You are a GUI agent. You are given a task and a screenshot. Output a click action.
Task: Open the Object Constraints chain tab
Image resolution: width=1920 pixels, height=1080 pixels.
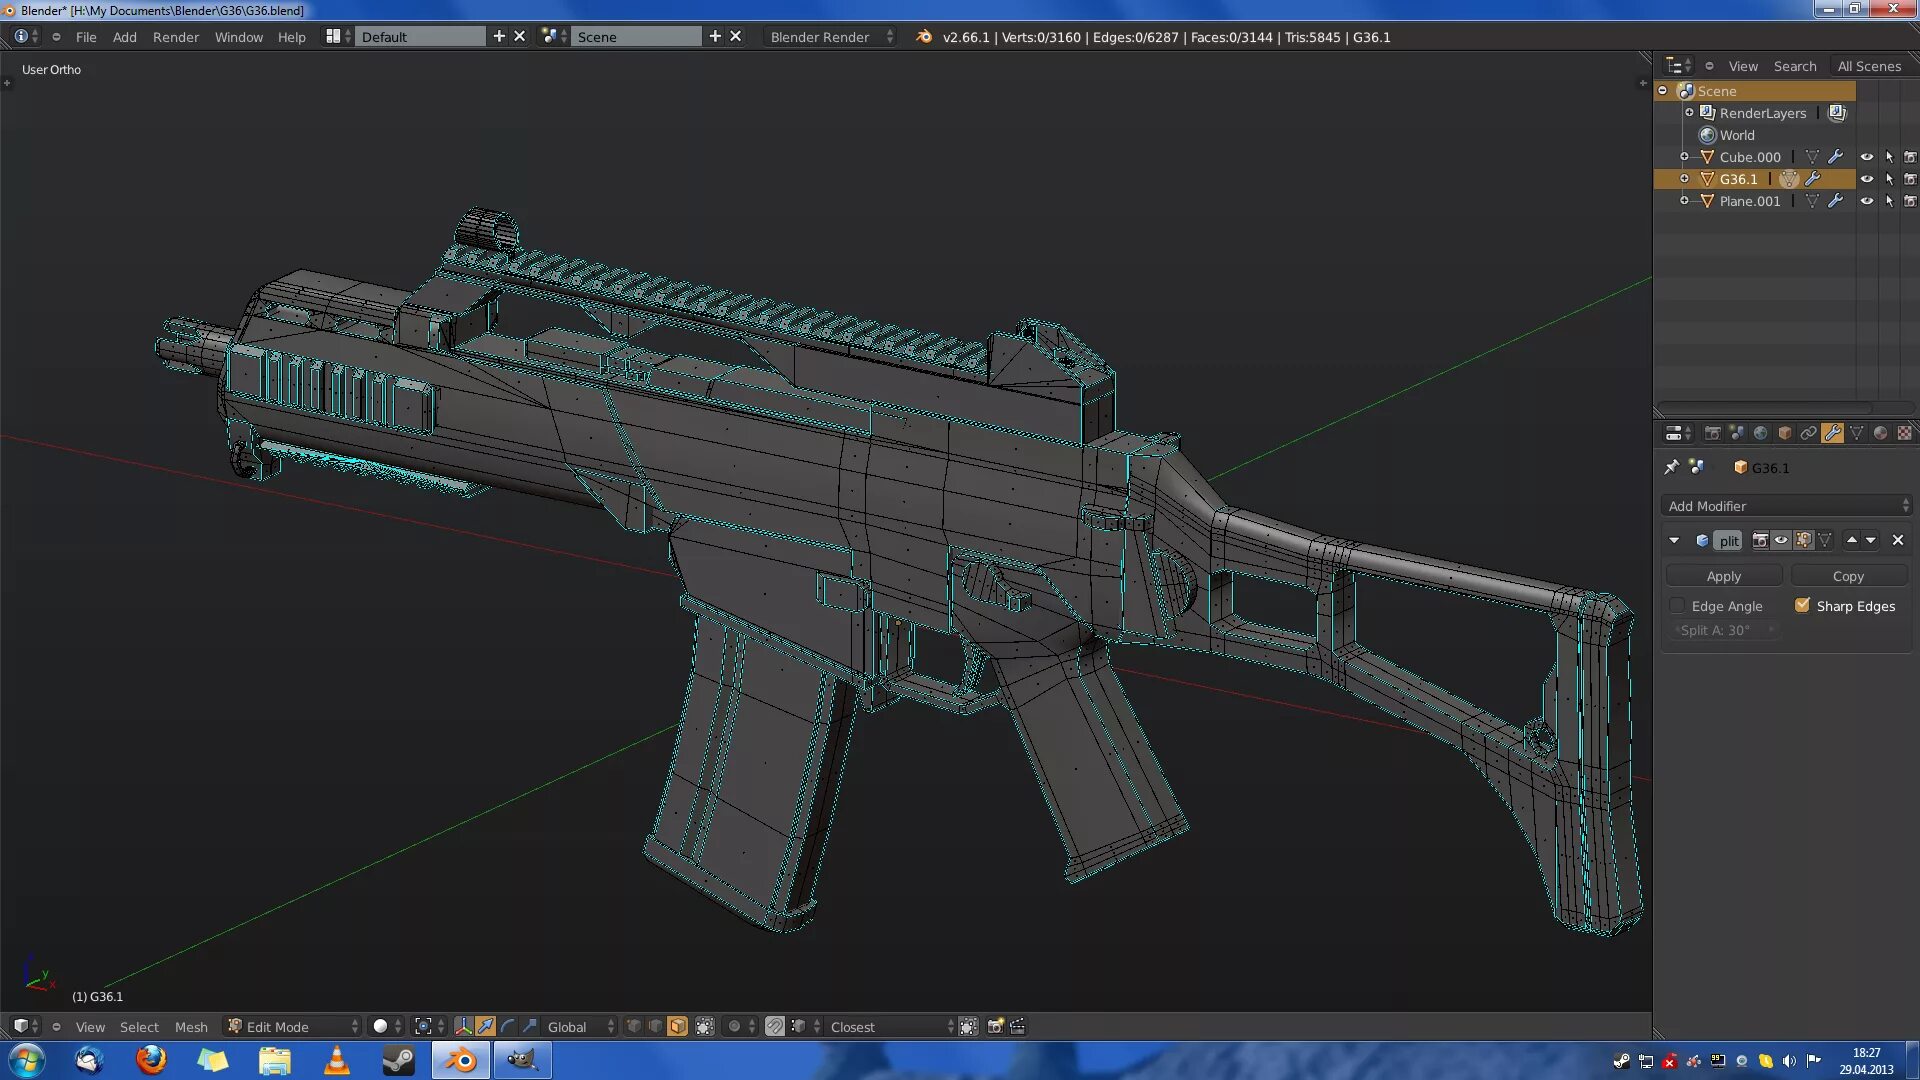coord(1808,433)
